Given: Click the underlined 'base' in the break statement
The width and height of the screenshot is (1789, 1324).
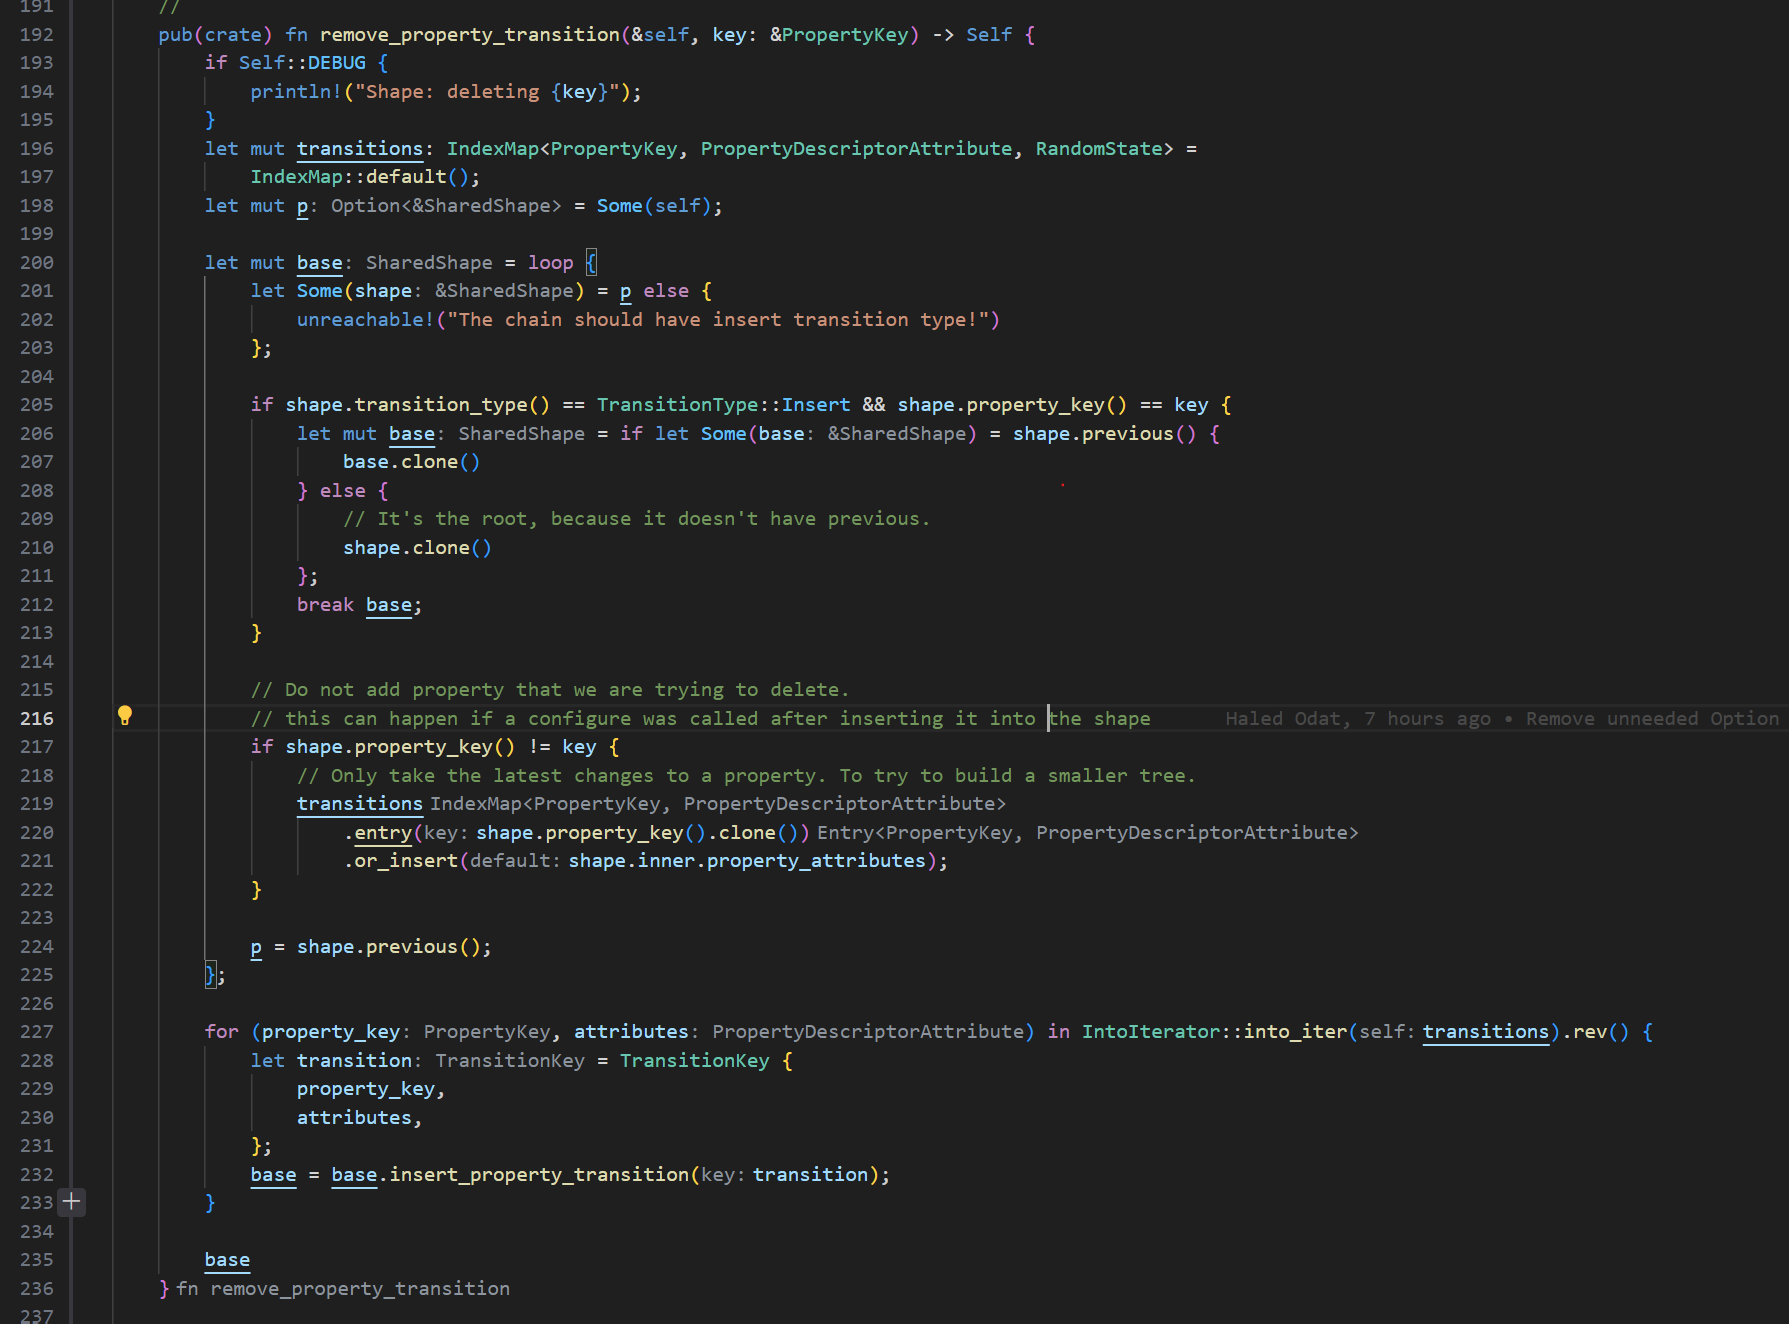Looking at the screenshot, I should (x=389, y=604).
